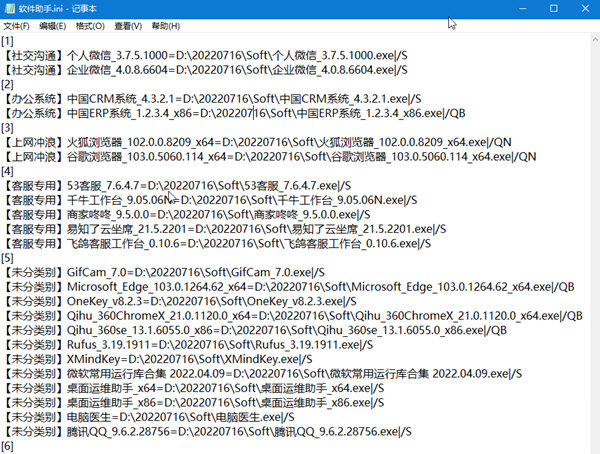Click the 腾讯QQ_9.6.2.28756 line
This screenshot has height=454, width=600.
207,431
